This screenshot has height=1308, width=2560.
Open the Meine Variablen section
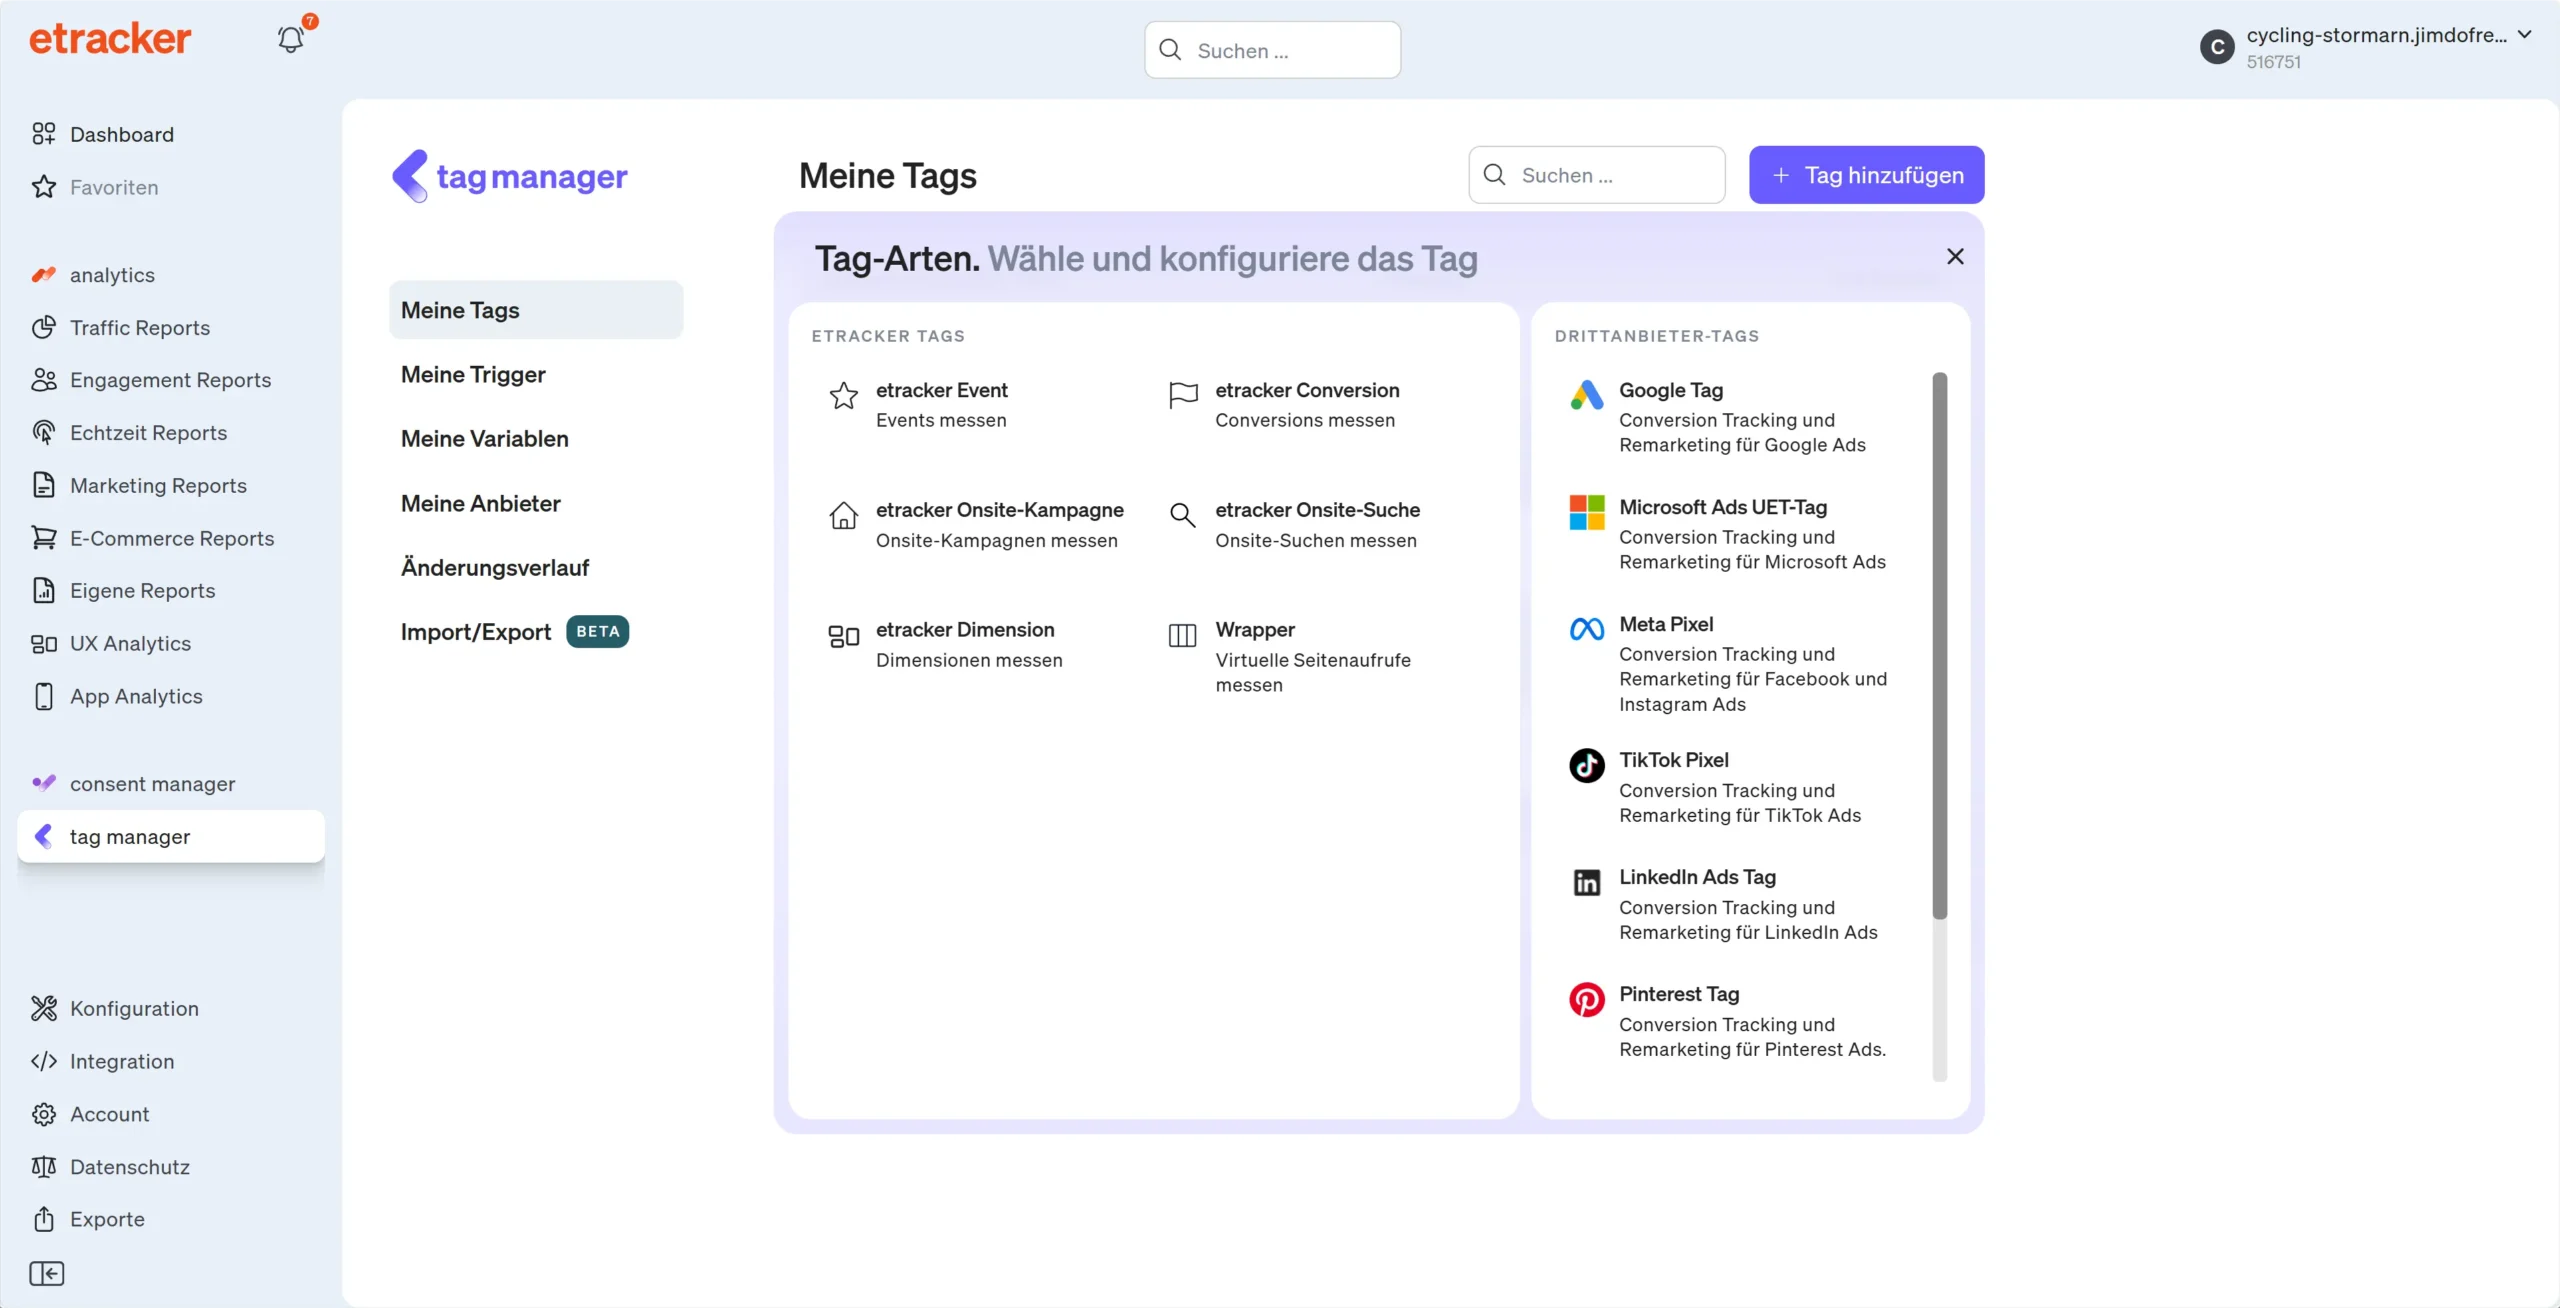coord(483,438)
